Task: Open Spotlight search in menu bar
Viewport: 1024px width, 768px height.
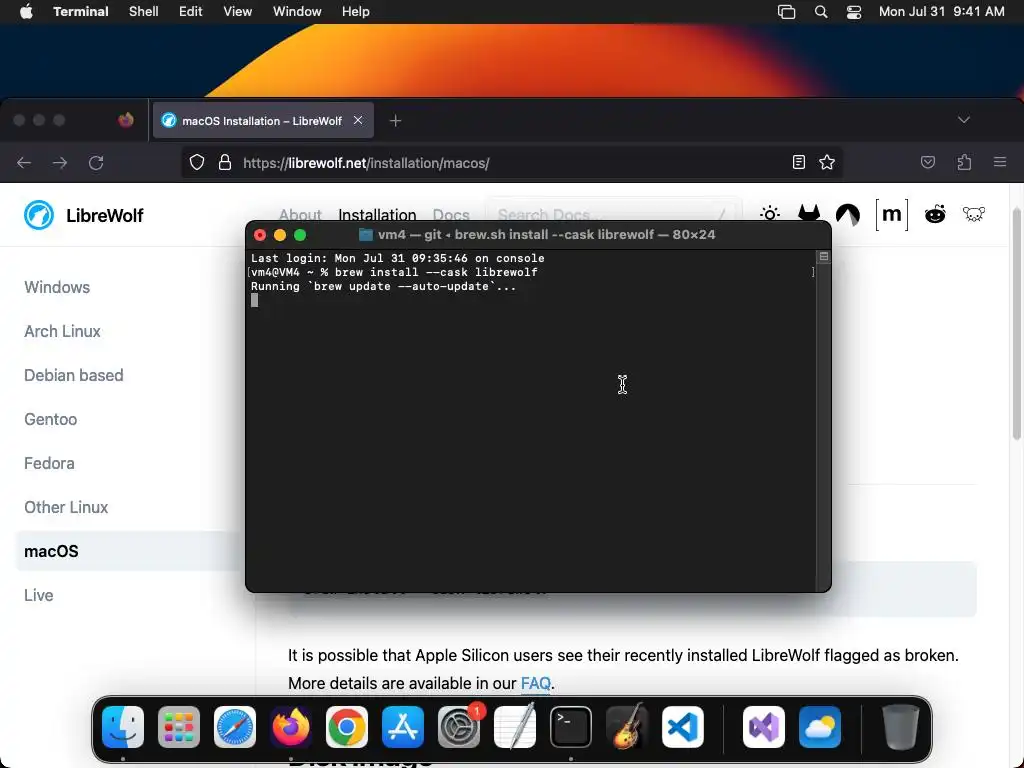Action: 821,12
